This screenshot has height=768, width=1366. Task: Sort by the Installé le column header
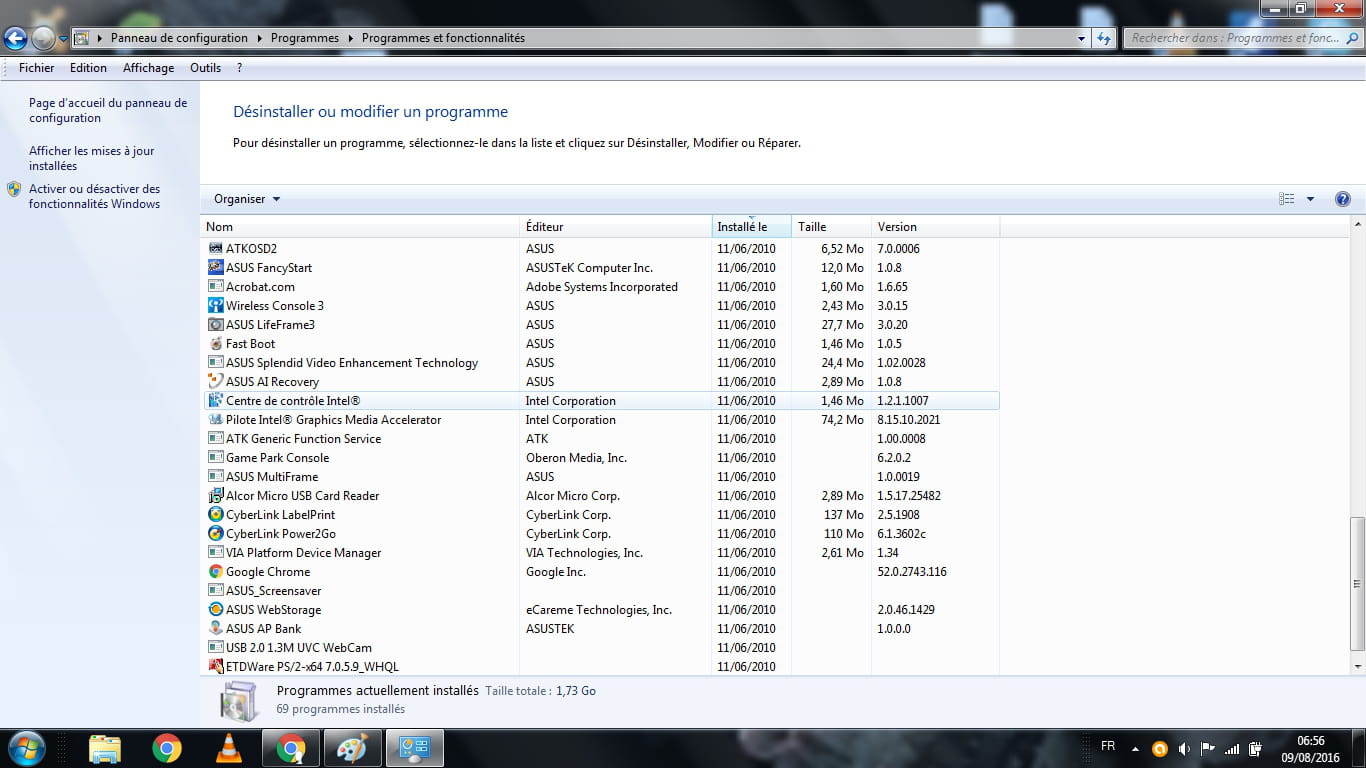click(752, 227)
